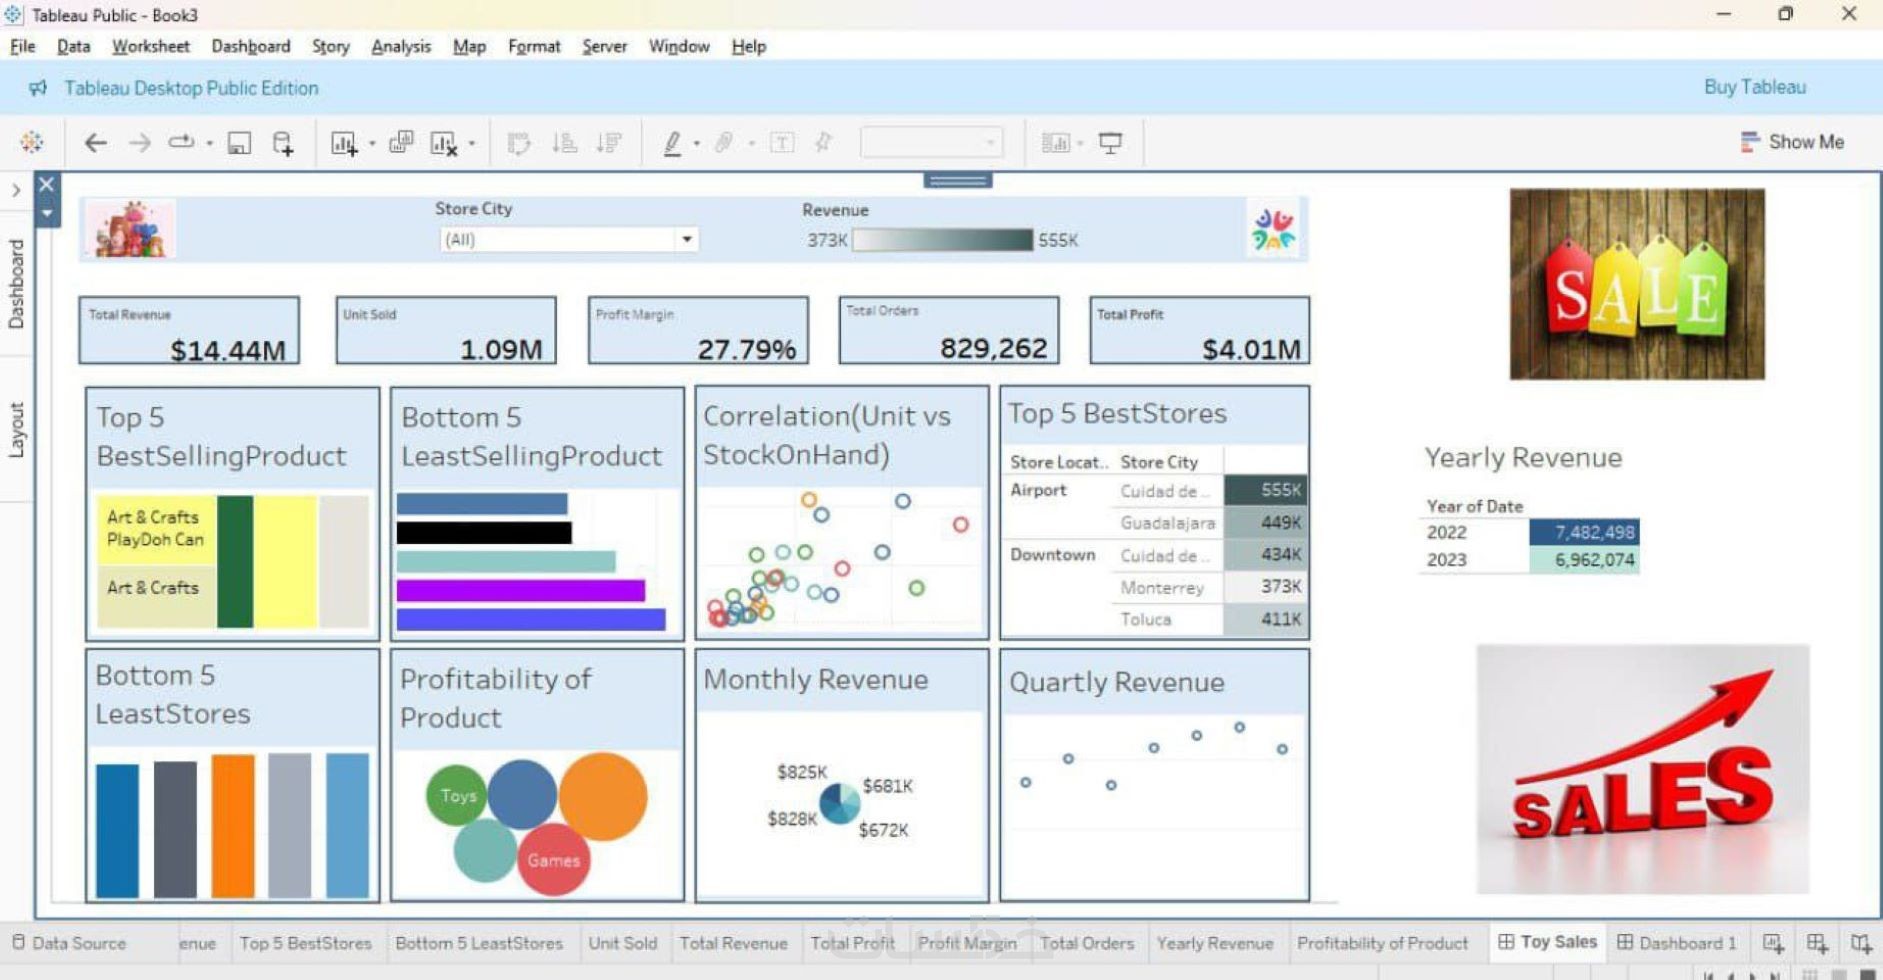Click the dashboard drag handle grip
The width and height of the screenshot is (1883, 980).
click(958, 181)
